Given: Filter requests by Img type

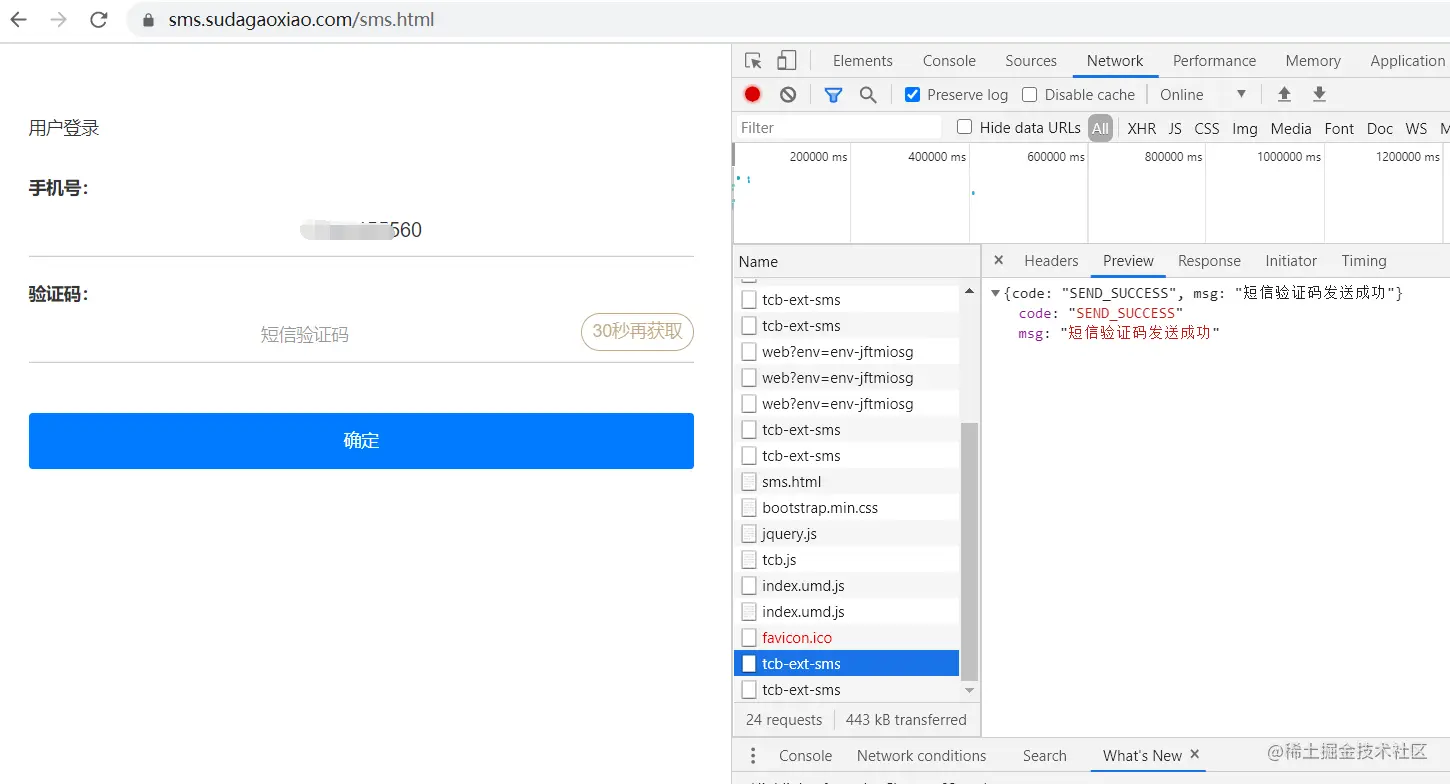Looking at the screenshot, I should click(1245, 128).
